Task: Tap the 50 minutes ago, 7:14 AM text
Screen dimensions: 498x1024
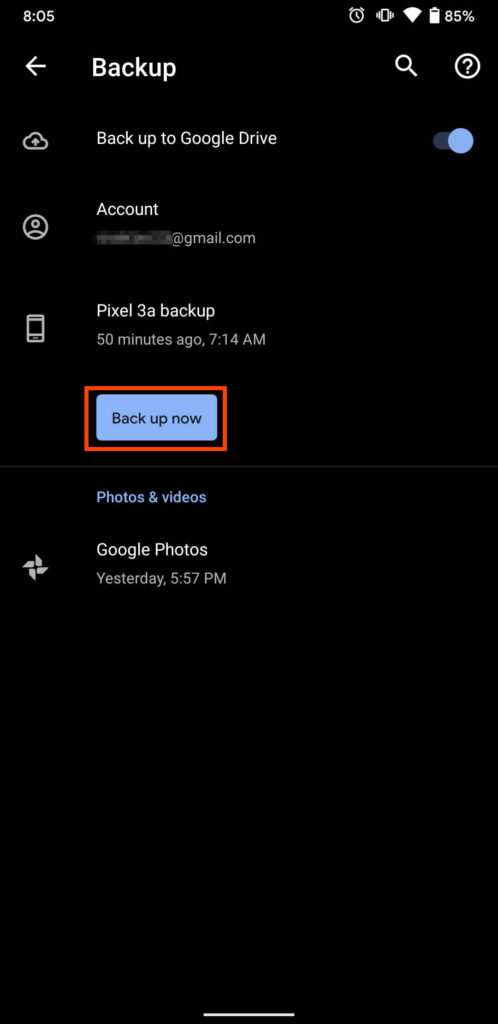Action: (x=181, y=340)
